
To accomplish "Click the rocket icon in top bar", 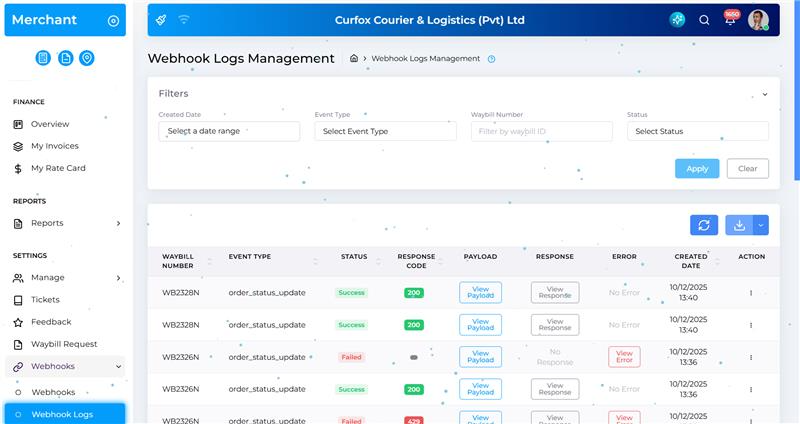I will 161,20.
